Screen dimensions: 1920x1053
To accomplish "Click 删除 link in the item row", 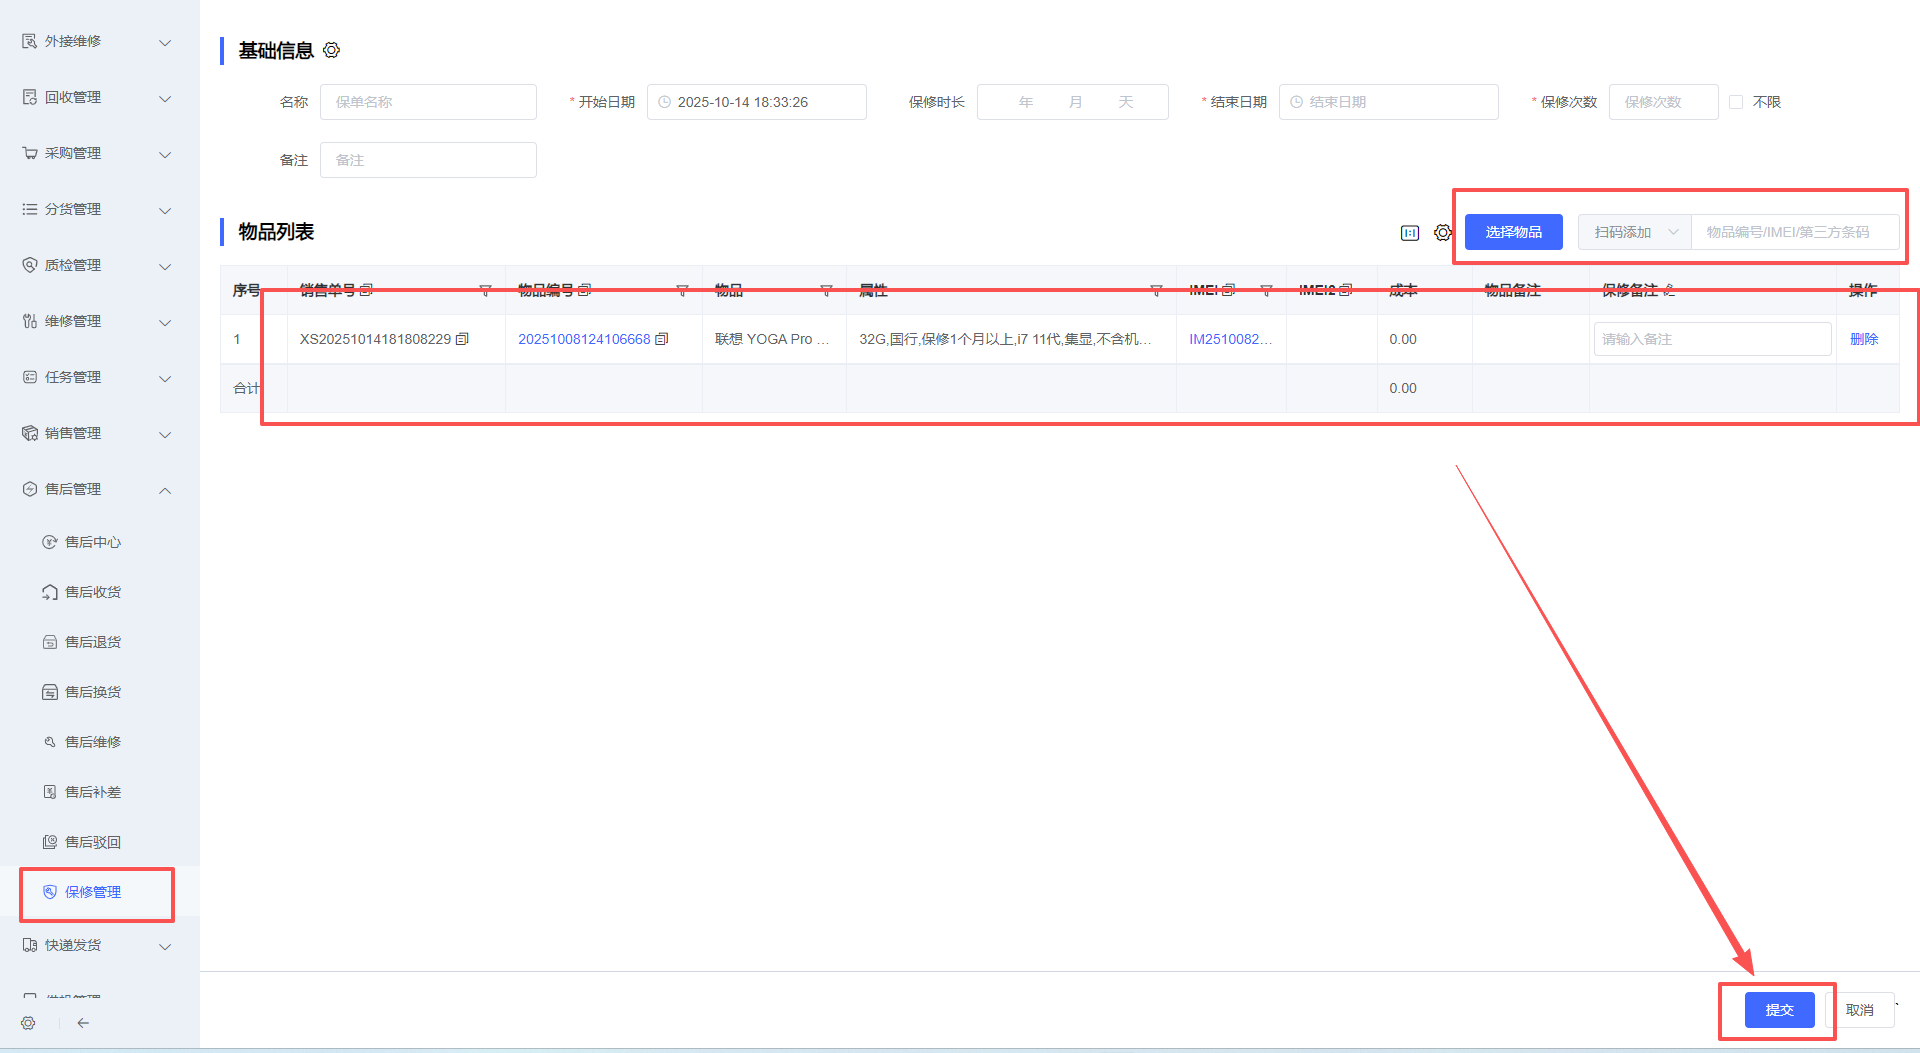I will click(1864, 339).
